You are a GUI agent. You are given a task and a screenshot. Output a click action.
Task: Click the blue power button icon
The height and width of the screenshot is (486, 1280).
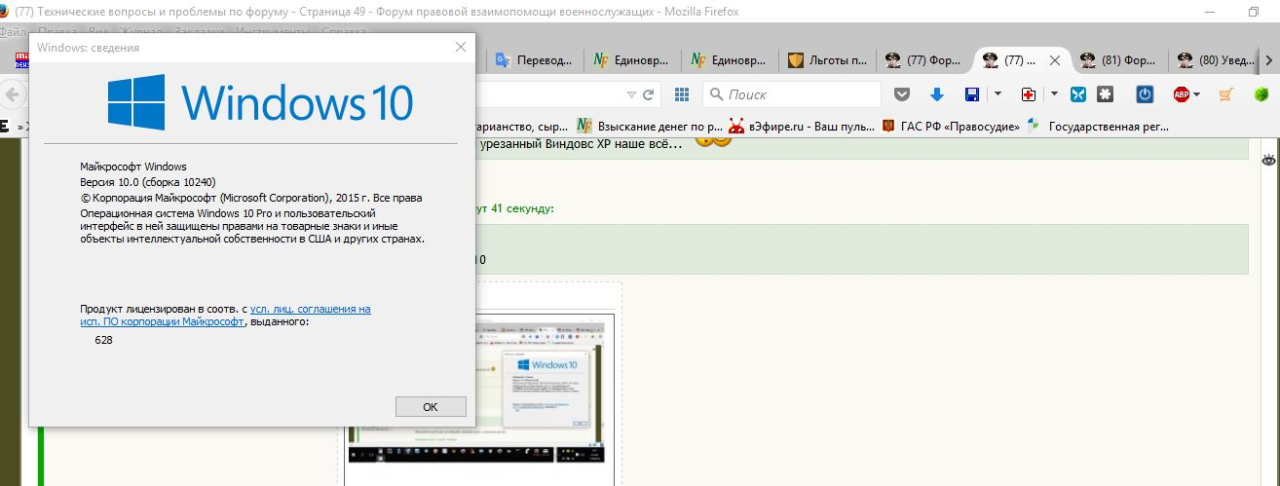[1145, 94]
